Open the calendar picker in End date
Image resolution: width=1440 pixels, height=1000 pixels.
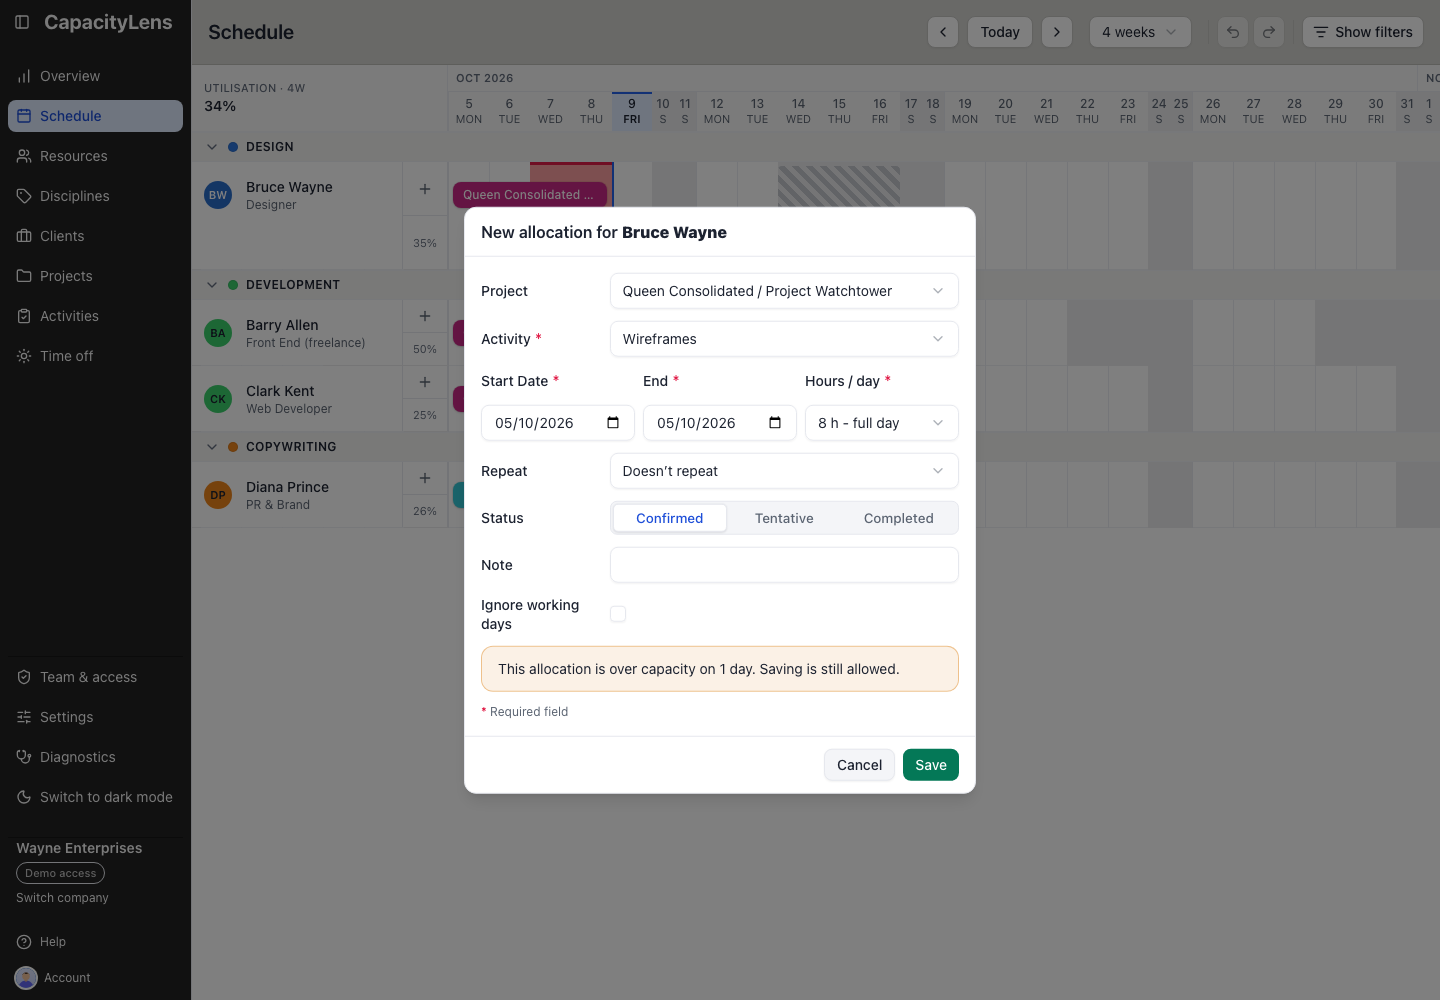point(775,423)
